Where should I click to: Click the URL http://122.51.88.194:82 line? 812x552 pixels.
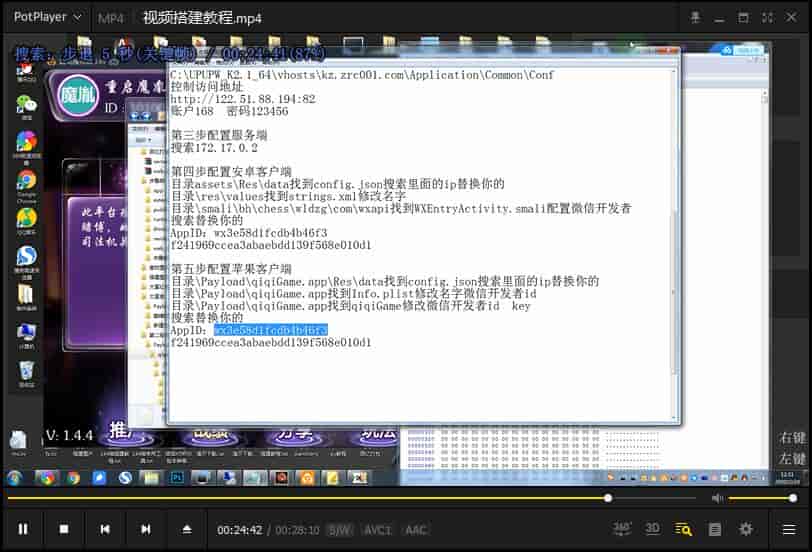click(243, 99)
